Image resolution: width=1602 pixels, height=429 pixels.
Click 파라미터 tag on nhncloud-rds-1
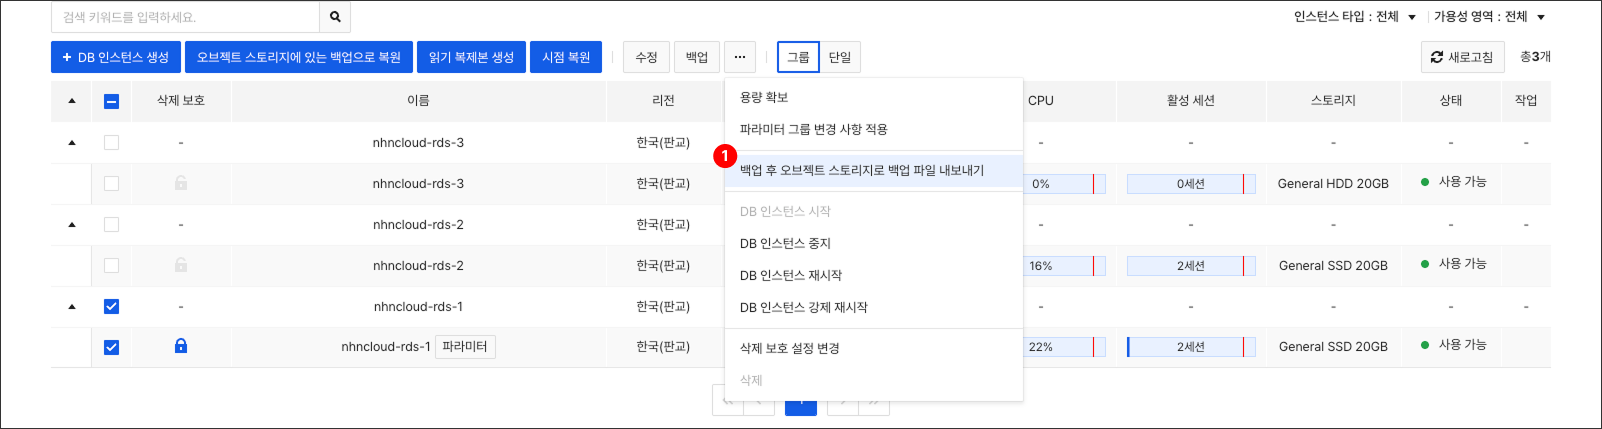pos(465,347)
